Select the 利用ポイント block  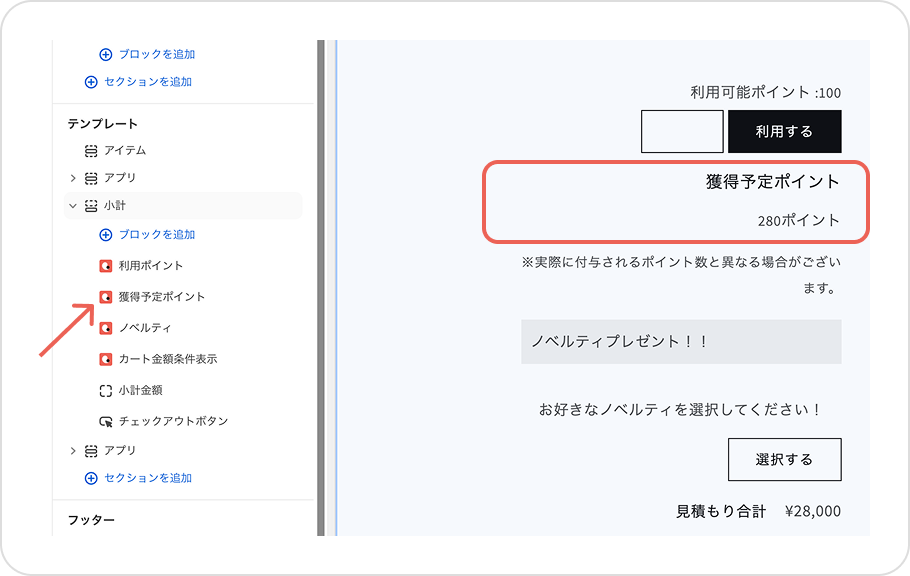click(x=150, y=266)
